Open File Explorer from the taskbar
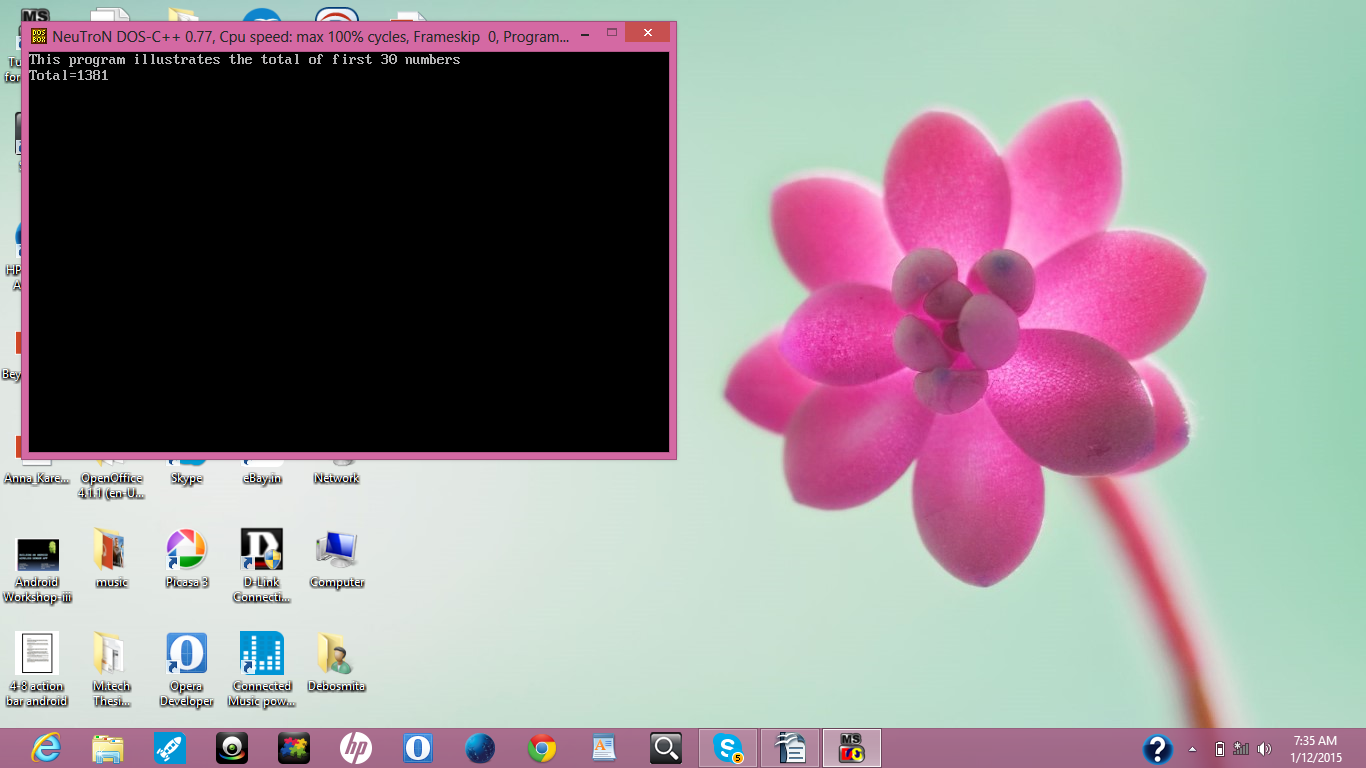The width and height of the screenshot is (1366, 768). pyautogui.click(x=108, y=748)
